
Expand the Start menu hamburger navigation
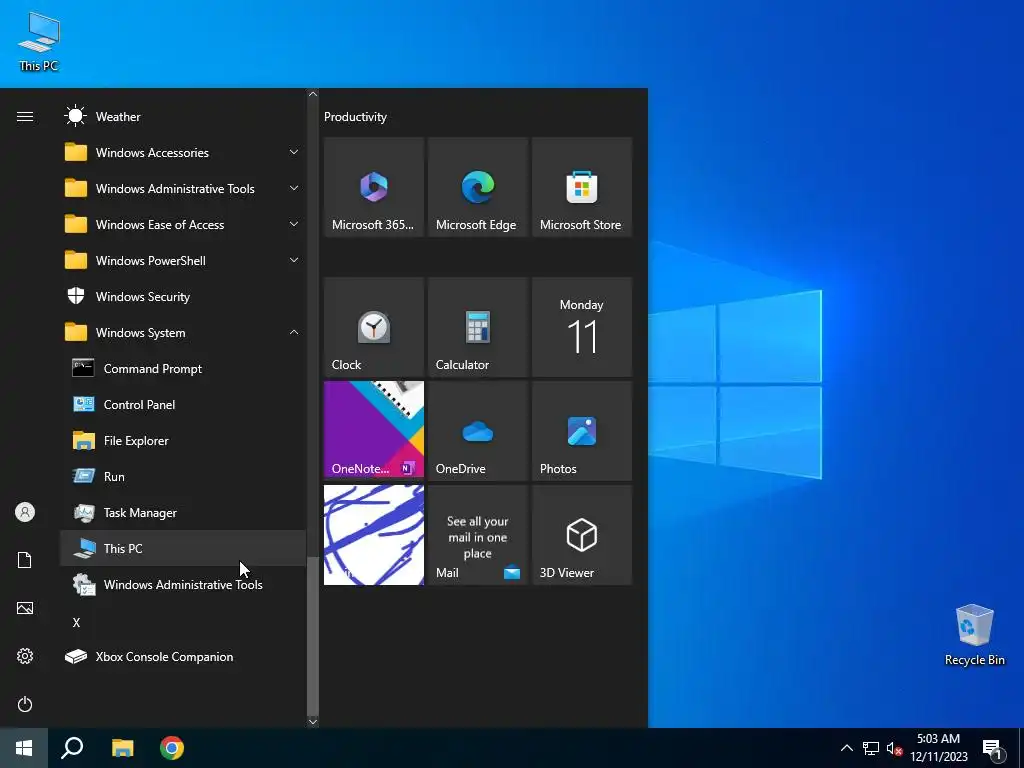(x=25, y=116)
